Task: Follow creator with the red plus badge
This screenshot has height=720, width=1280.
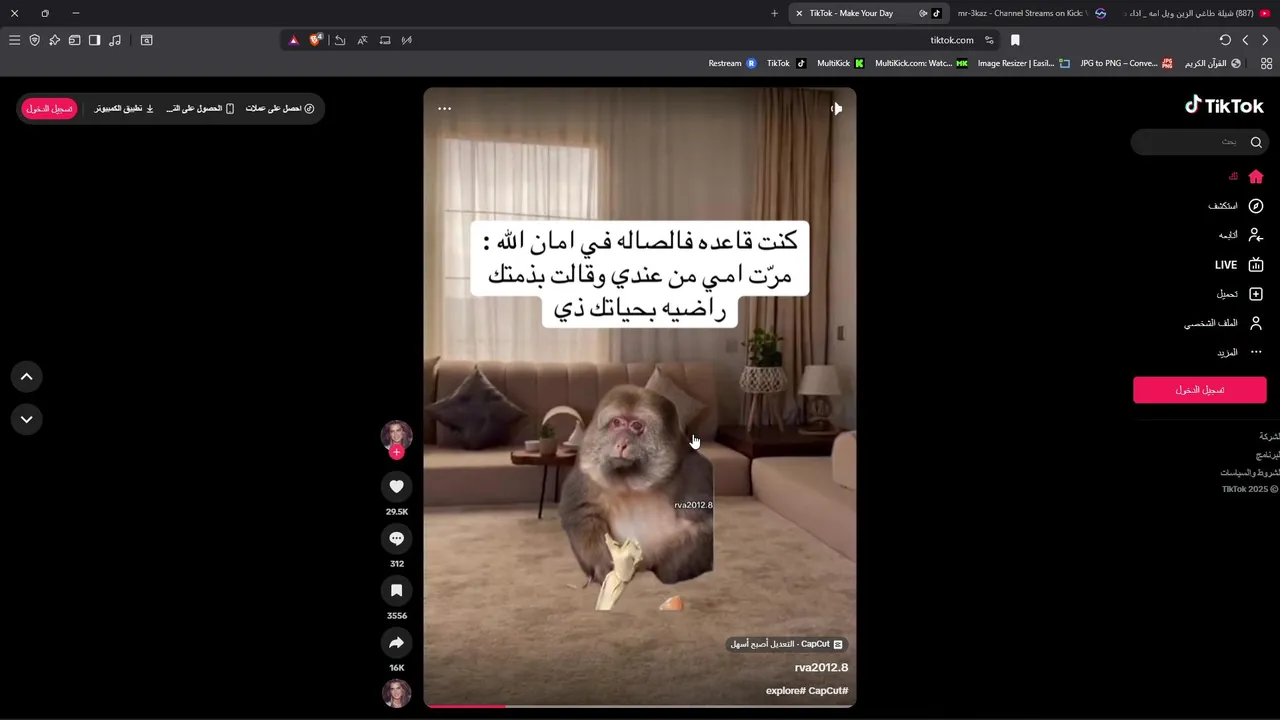Action: (396, 452)
